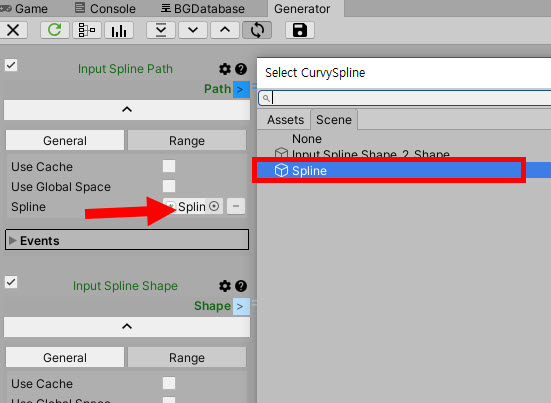
Task: Enable Use Cache in Input Spline Path
Action: point(169,166)
